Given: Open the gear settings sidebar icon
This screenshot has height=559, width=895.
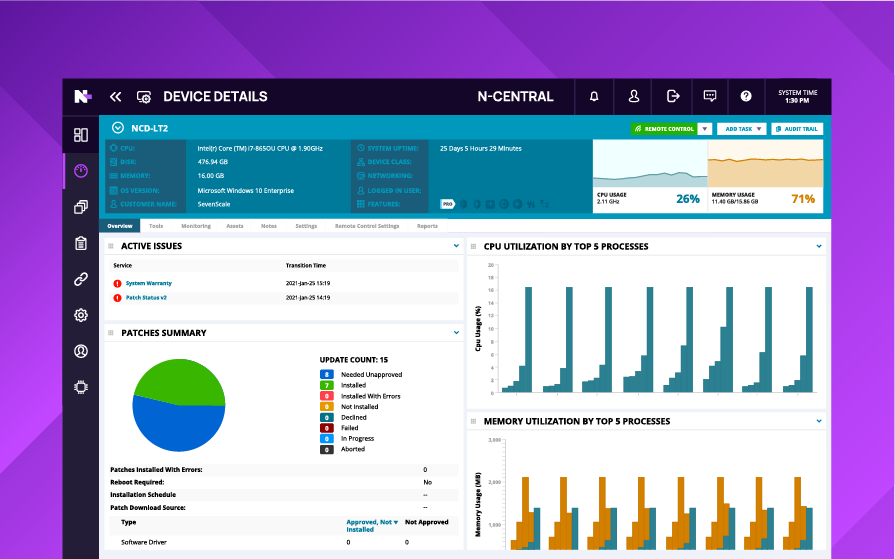Looking at the screenshot, I should coord(81,315).
